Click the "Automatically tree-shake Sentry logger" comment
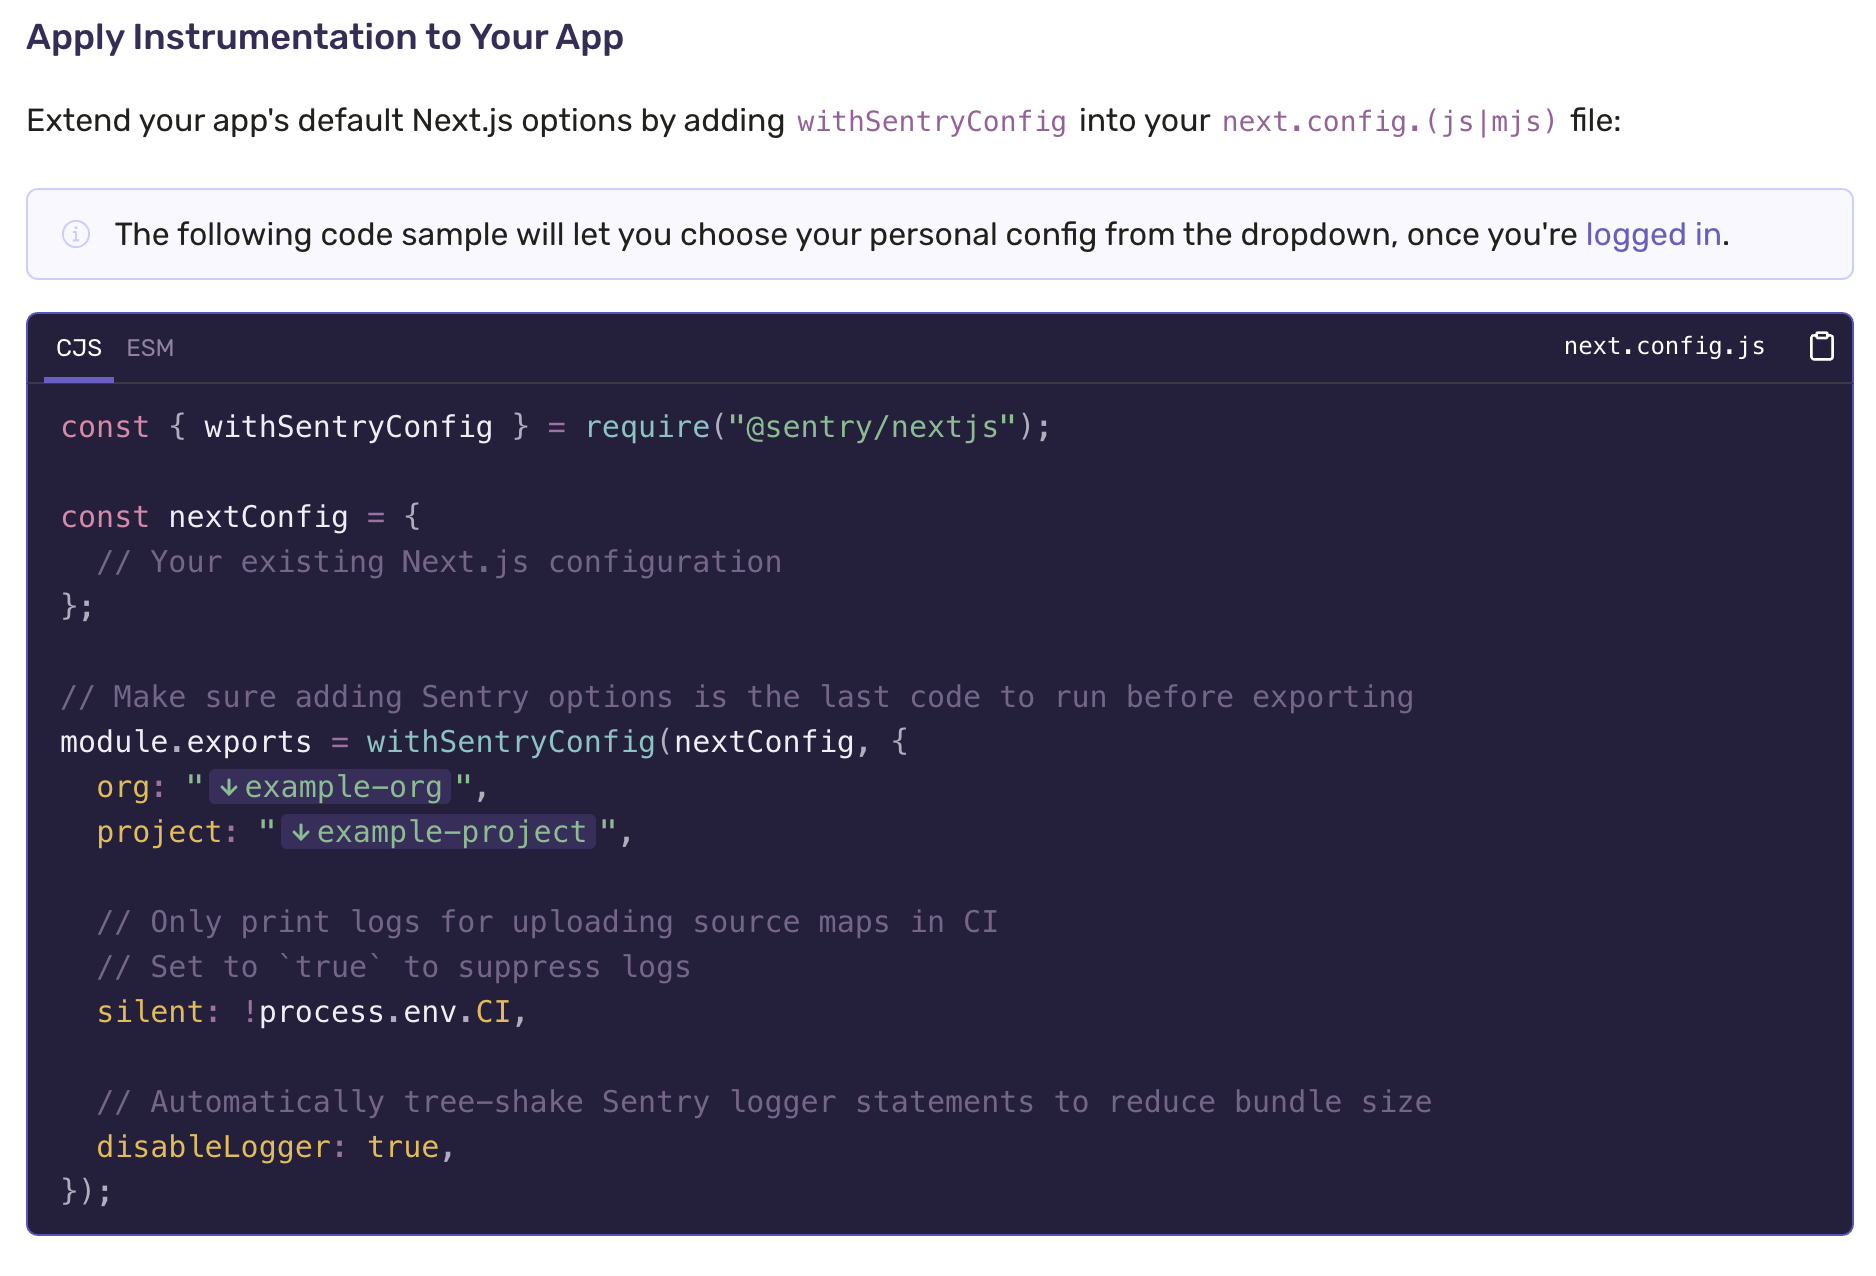This screenshot has width=1876, height=1276. point(765,1102)
